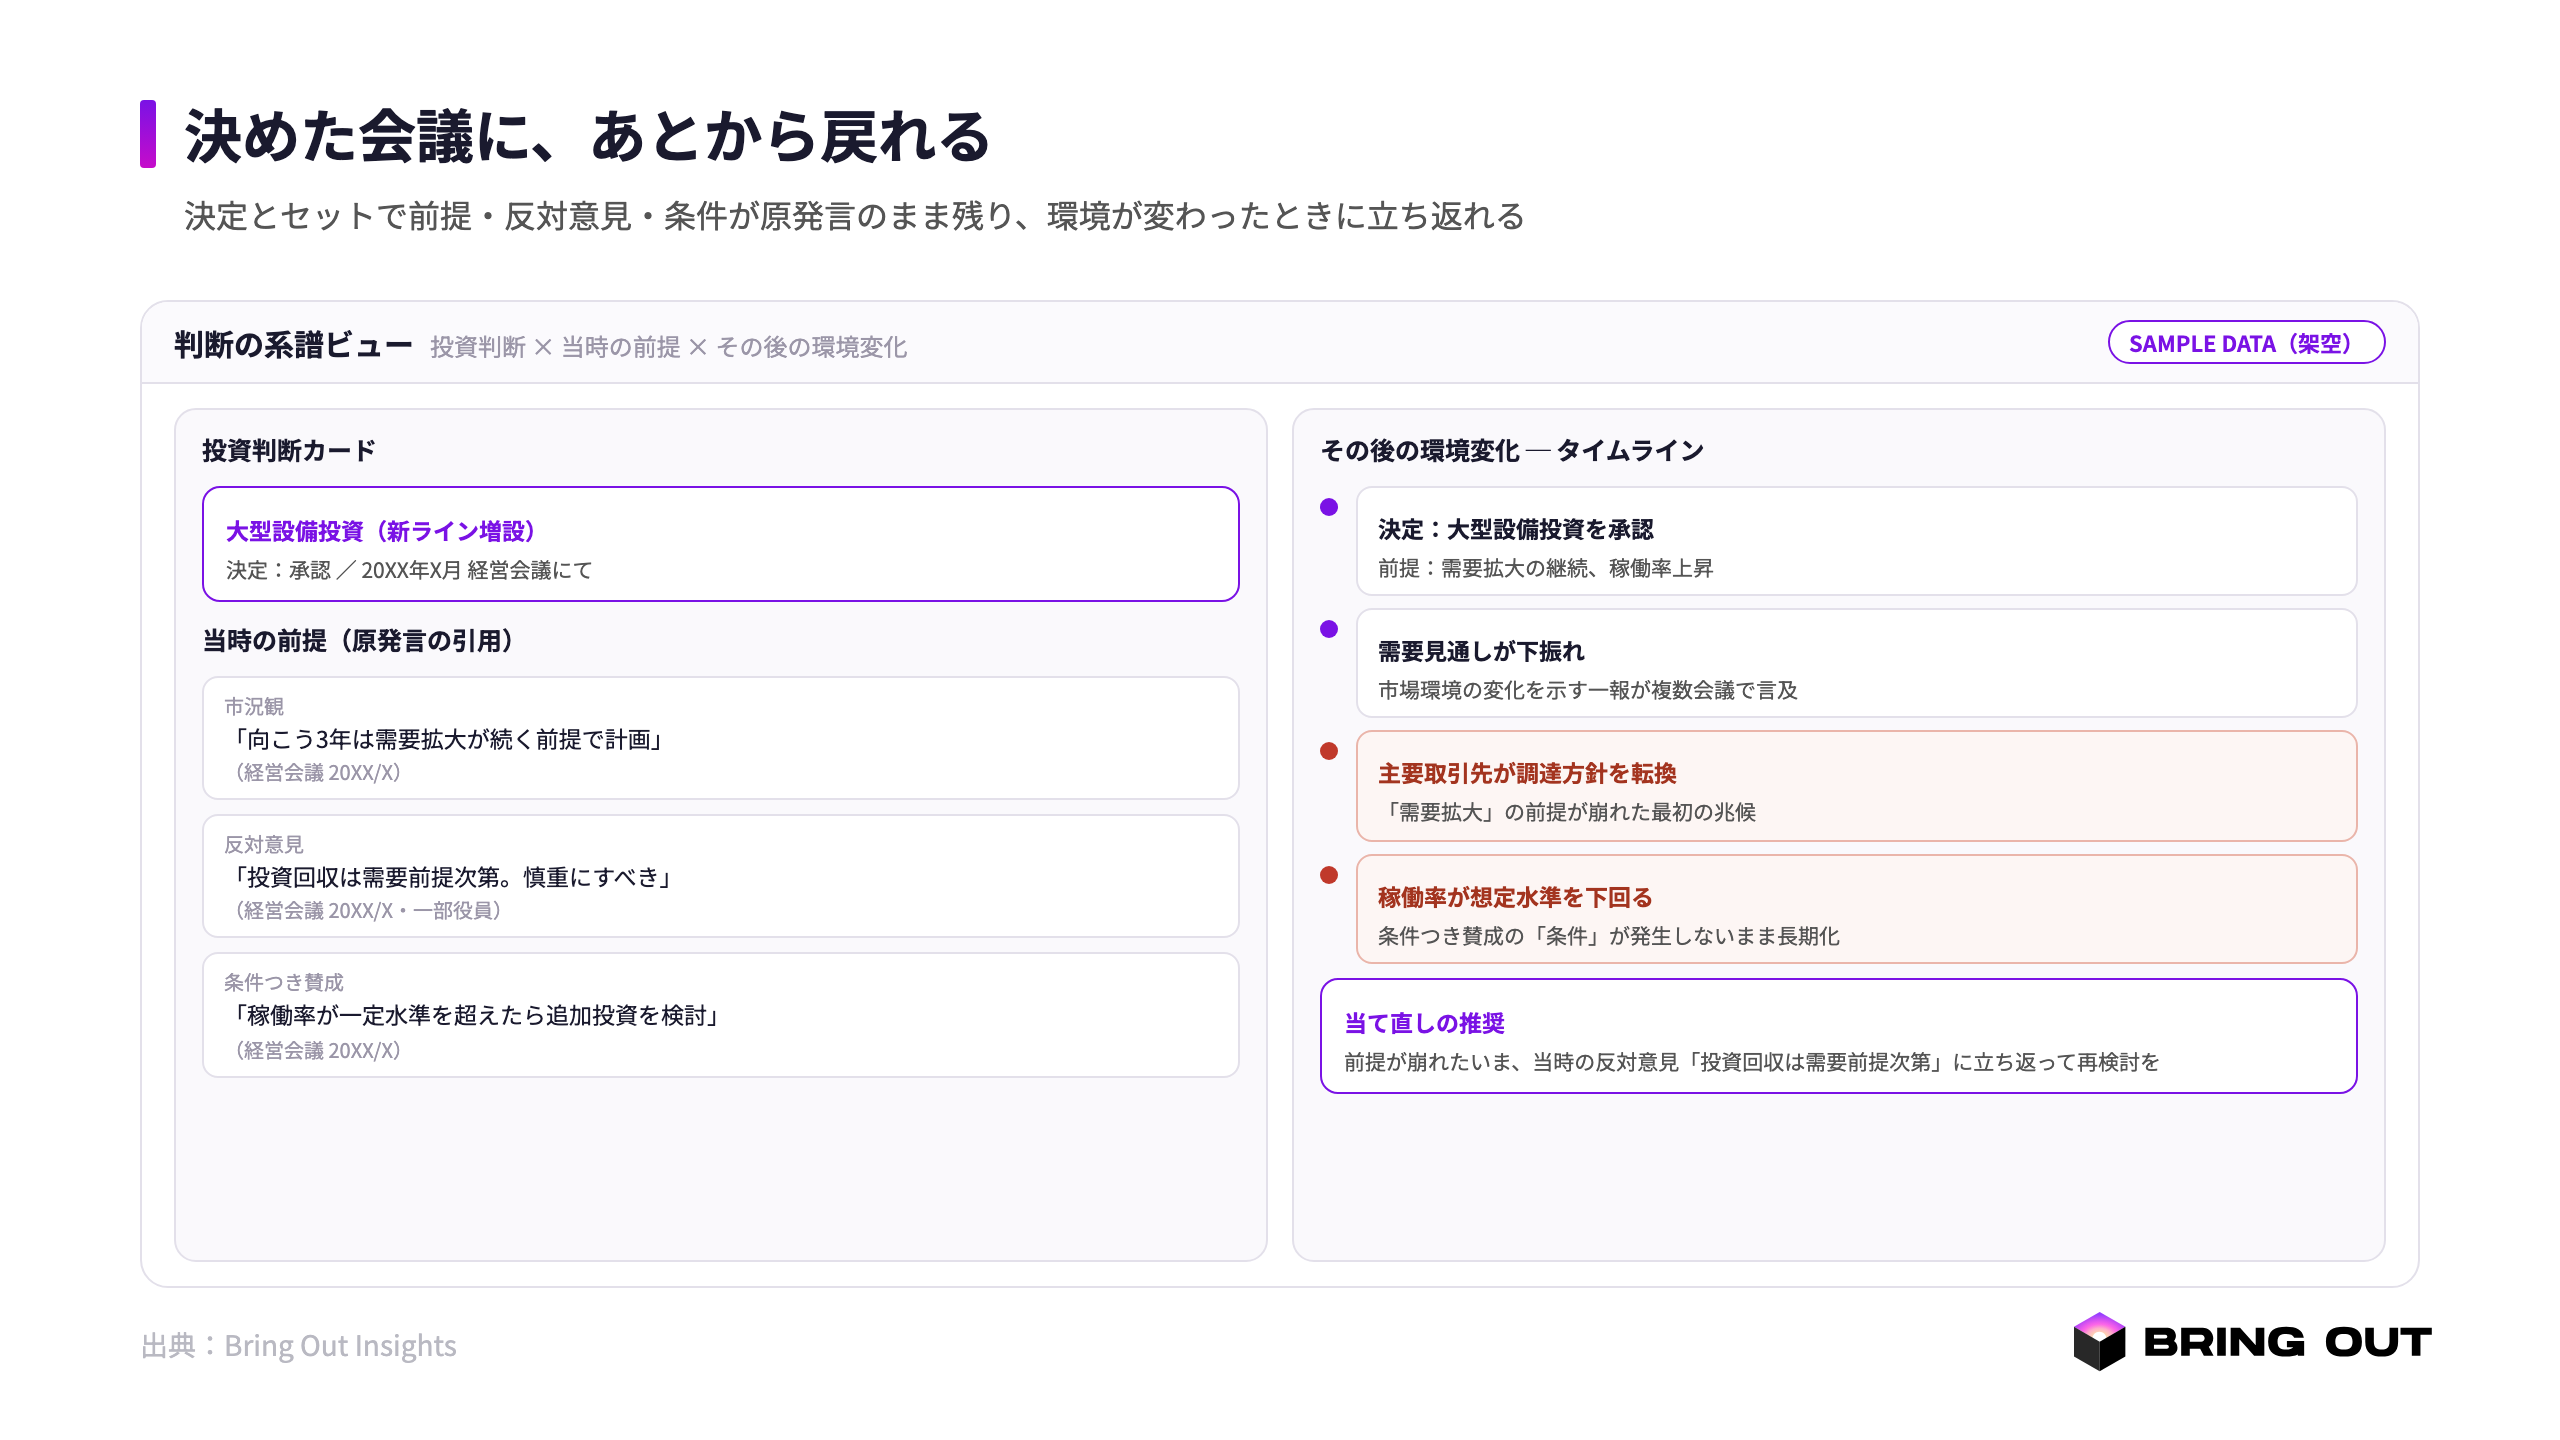This screenshot has width=2560, height=1440.
Task: Click the 当時の前提（原発言の引用） heading
Action: click(x=358, y=641)
